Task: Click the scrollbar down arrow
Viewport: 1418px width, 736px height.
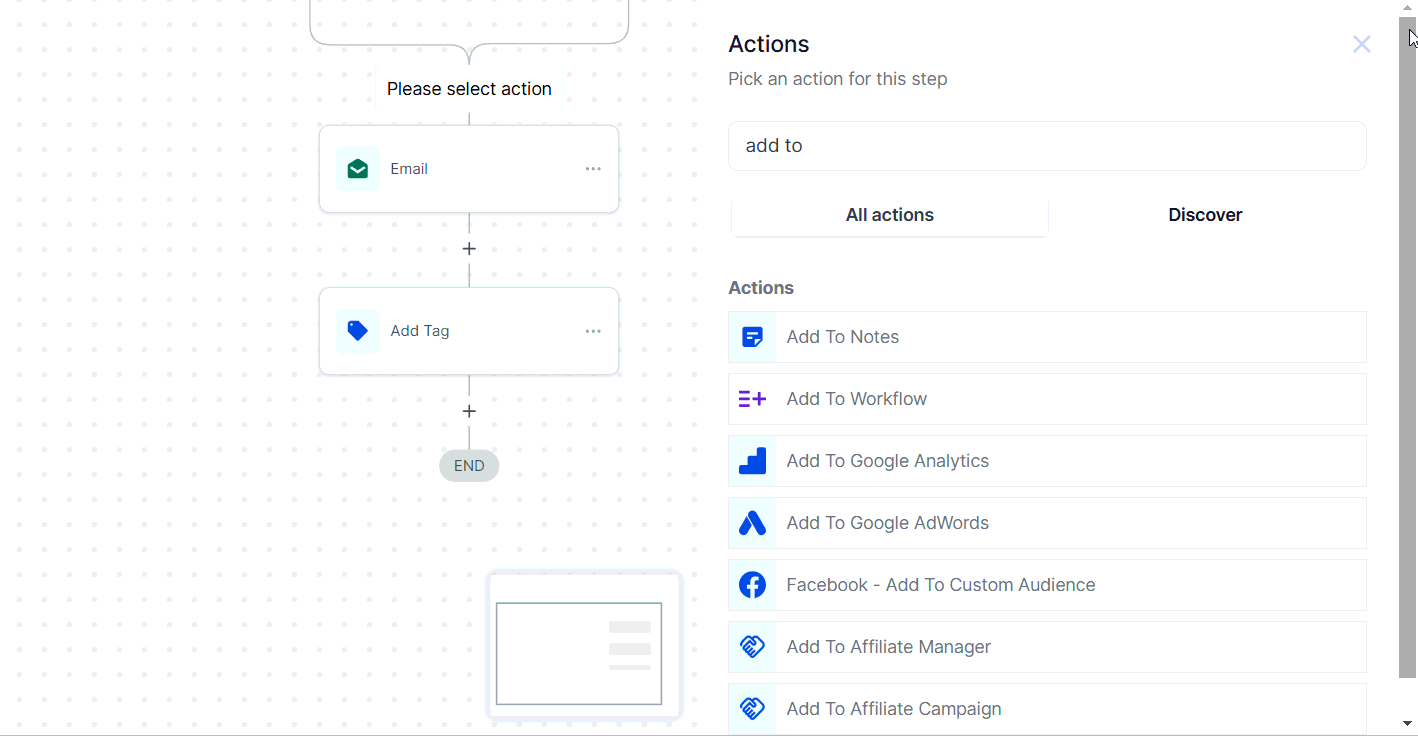Action: click(x=1407, y=723)
